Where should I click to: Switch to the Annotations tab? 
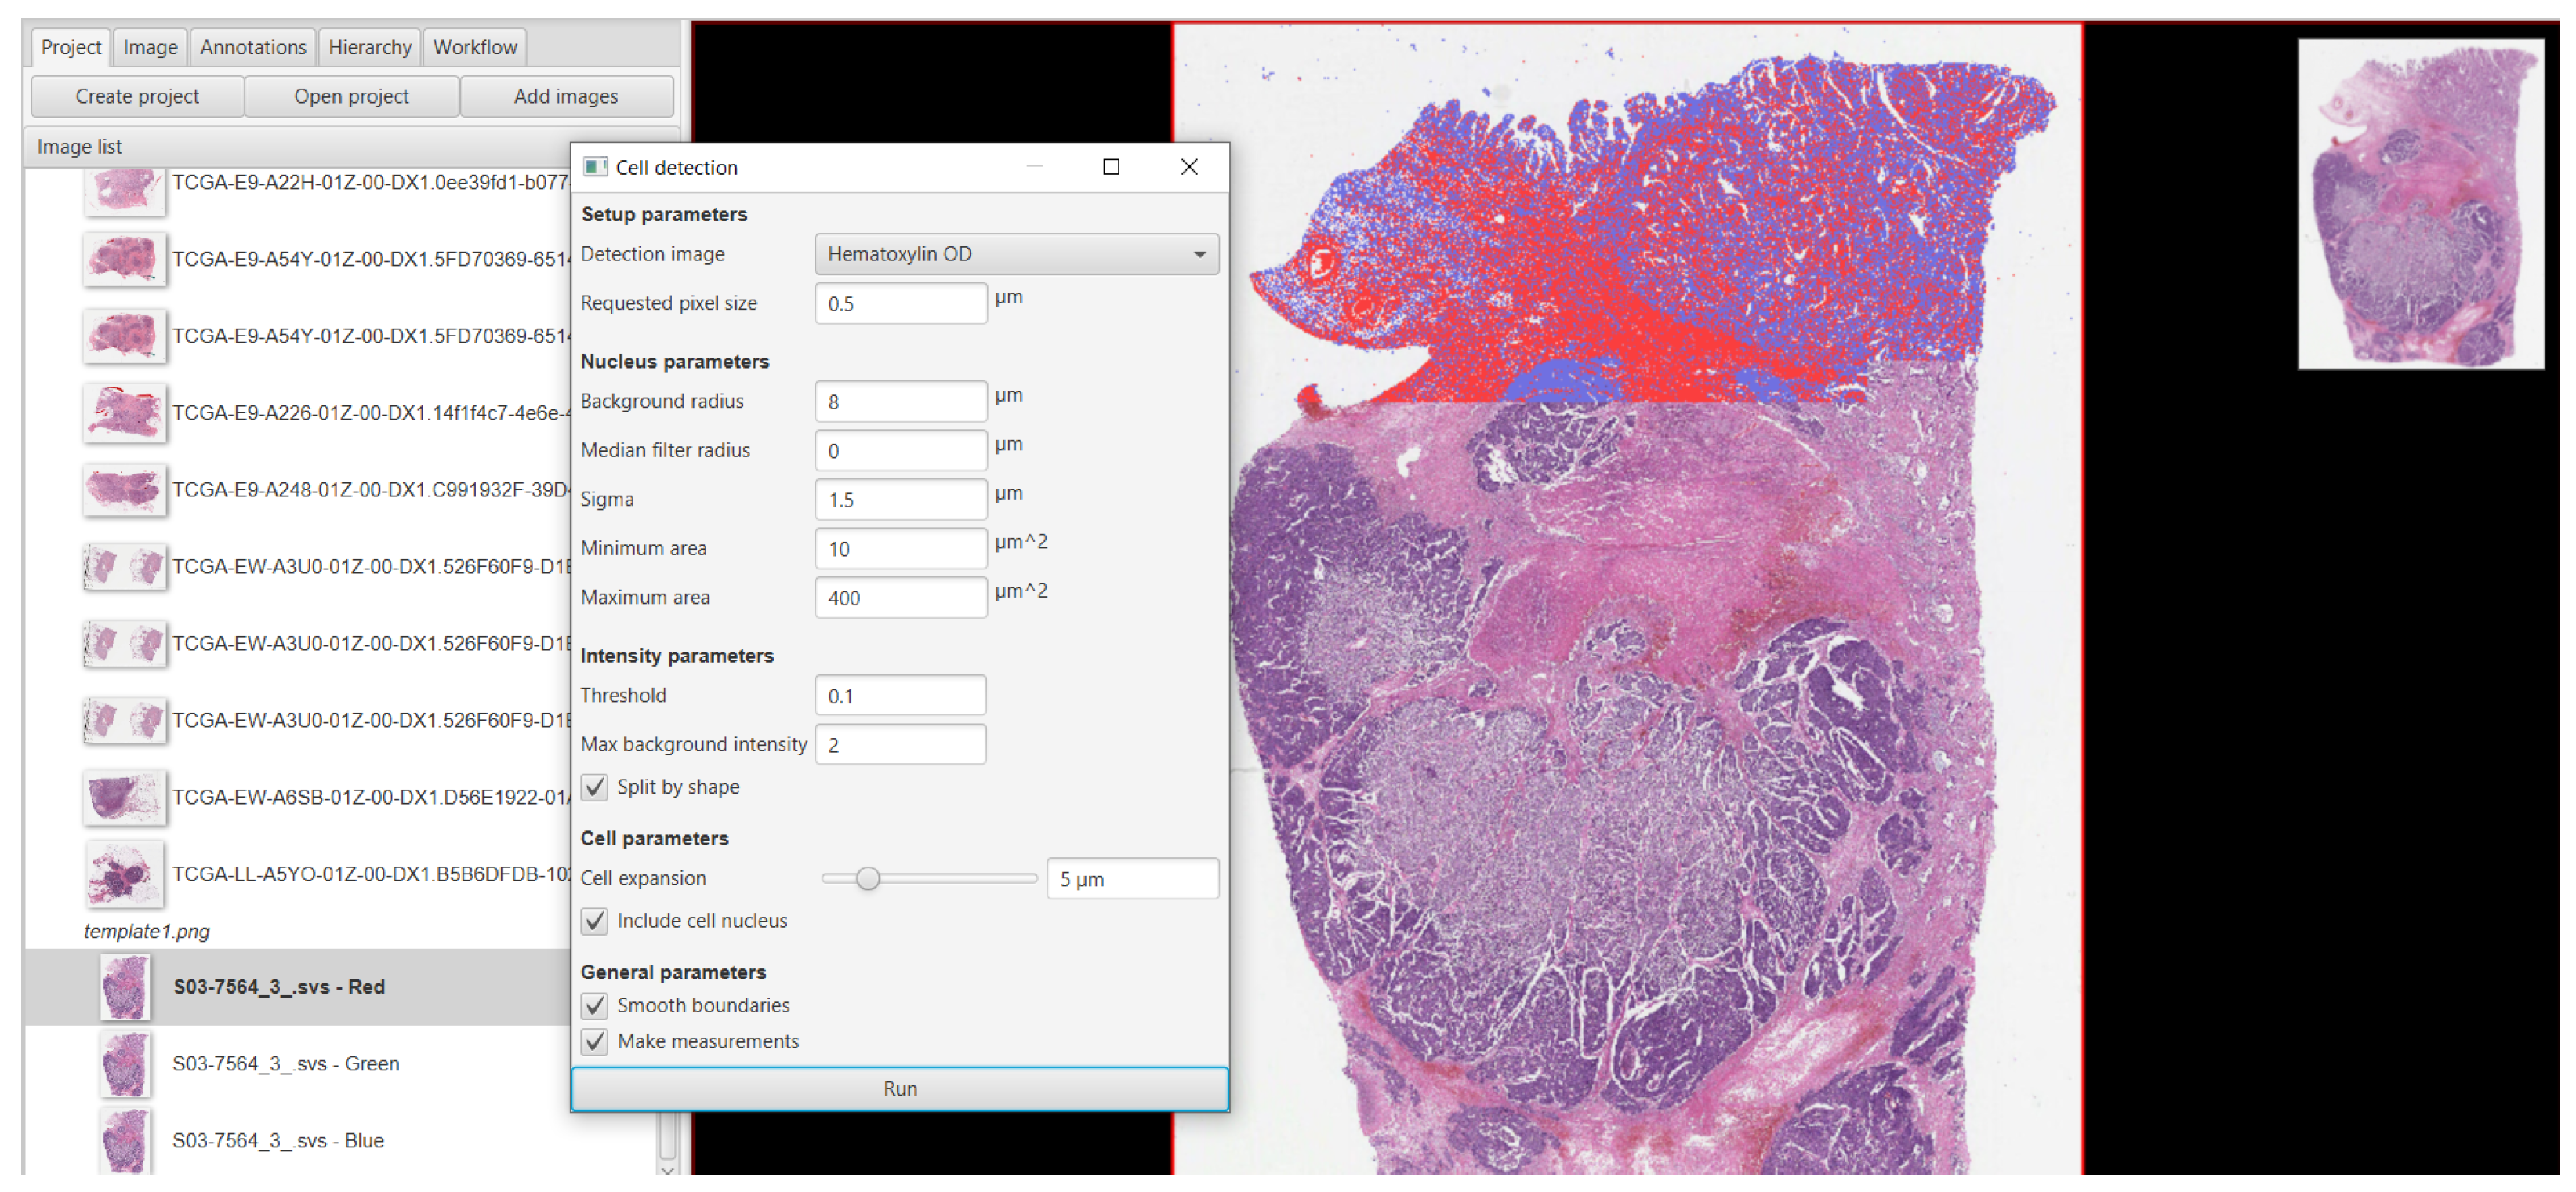click(253, 47)
